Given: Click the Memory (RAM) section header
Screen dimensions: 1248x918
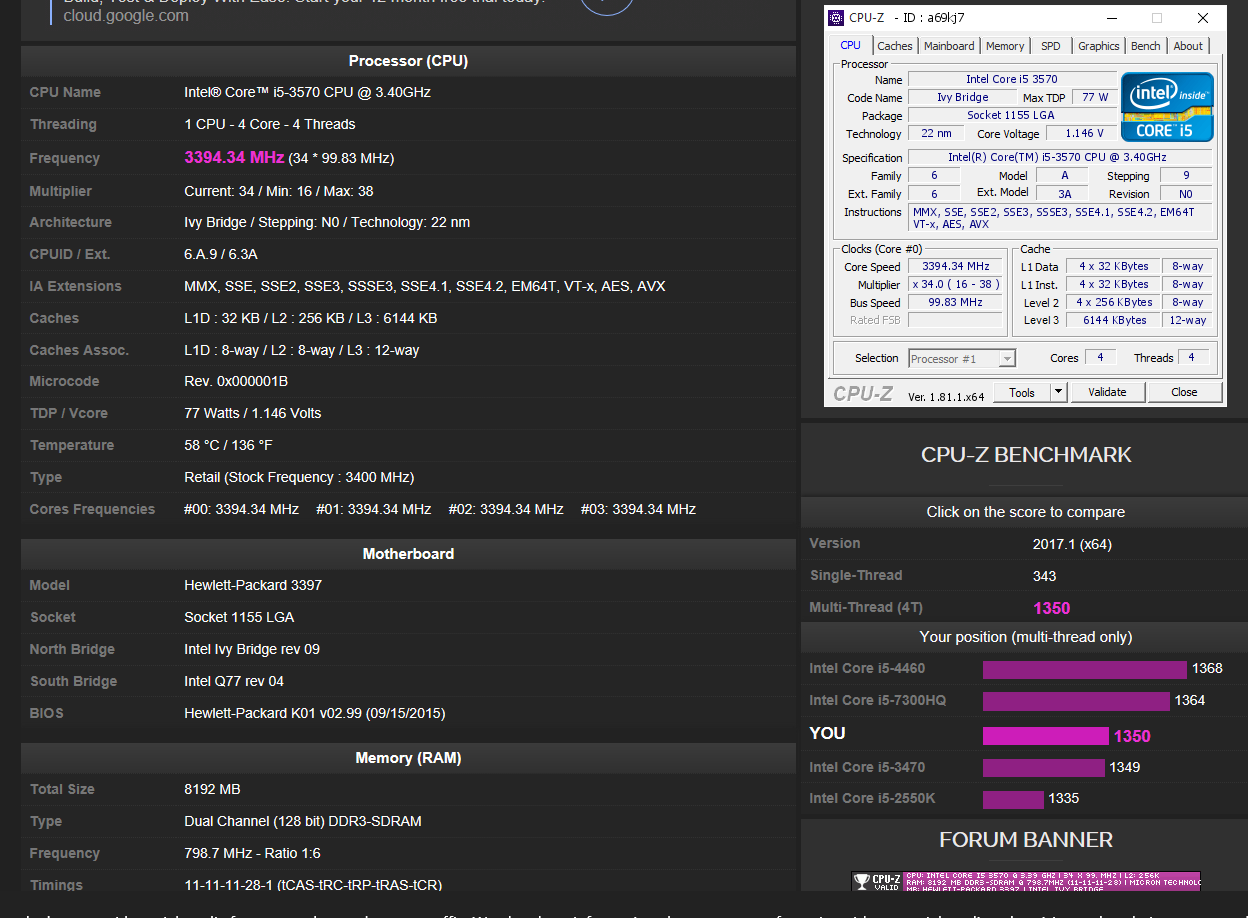Looking at the screenshot, I should 408,758.
